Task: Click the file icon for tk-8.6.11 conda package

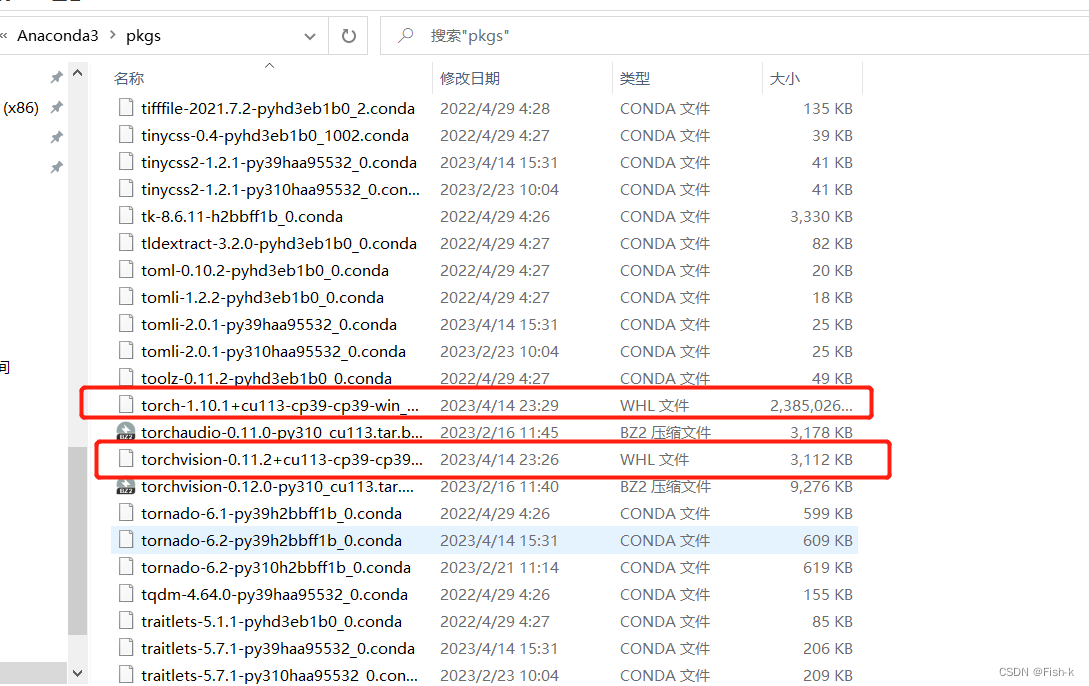Action: (126, 216)
